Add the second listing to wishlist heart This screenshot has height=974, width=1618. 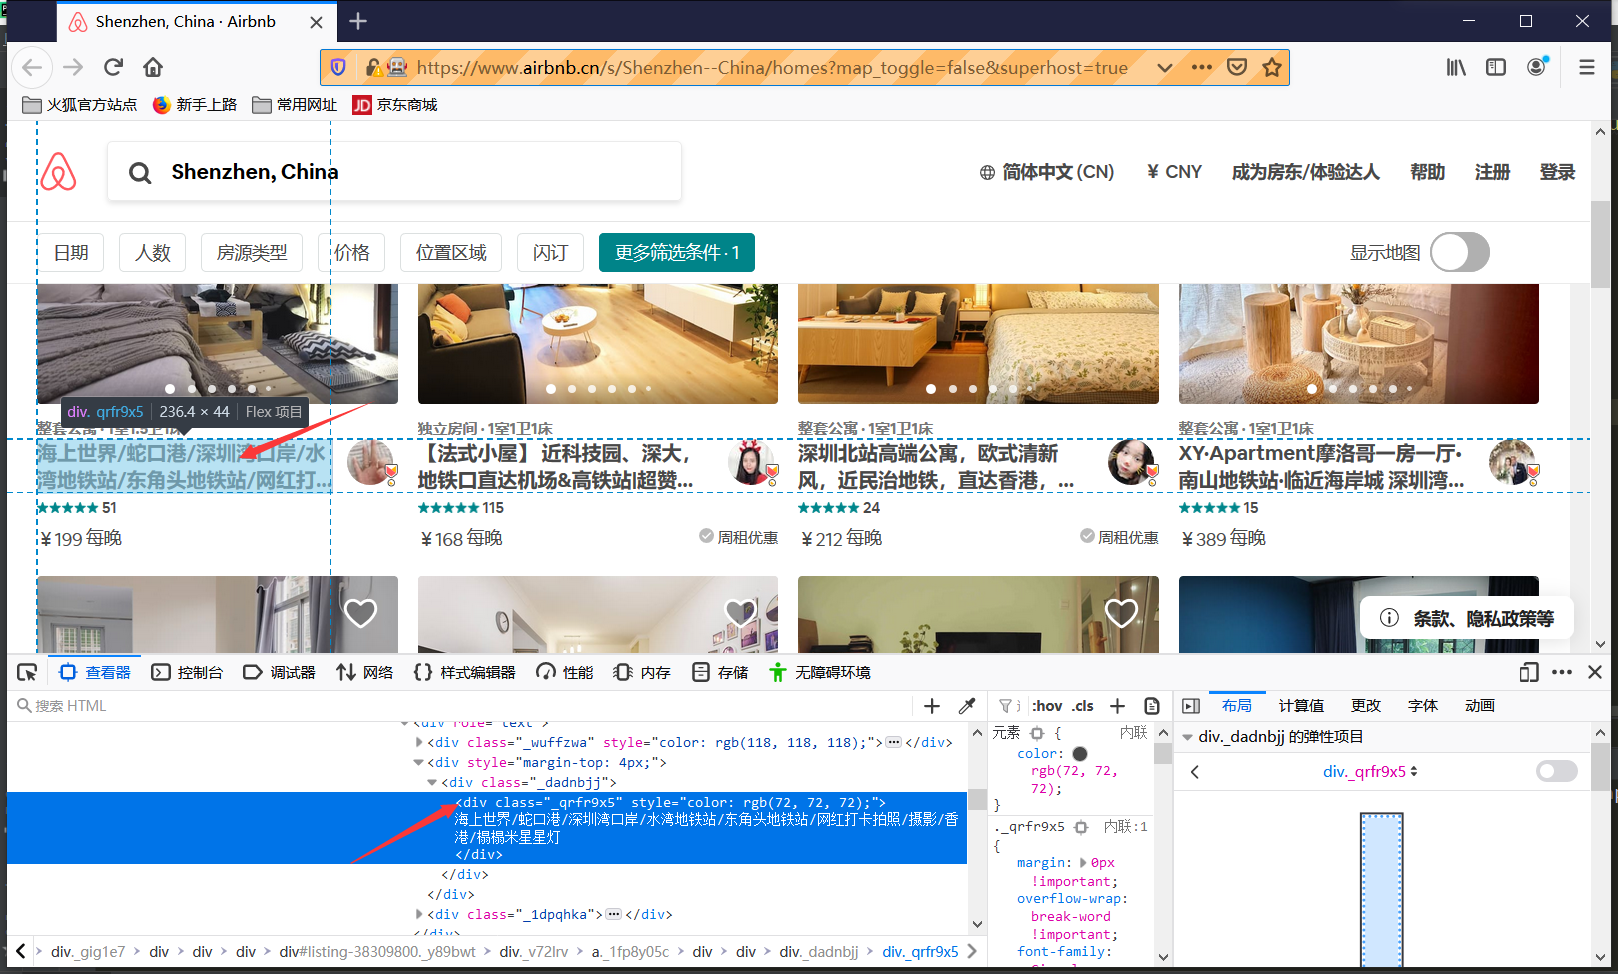pyautogui.click(x=739, y=612)
